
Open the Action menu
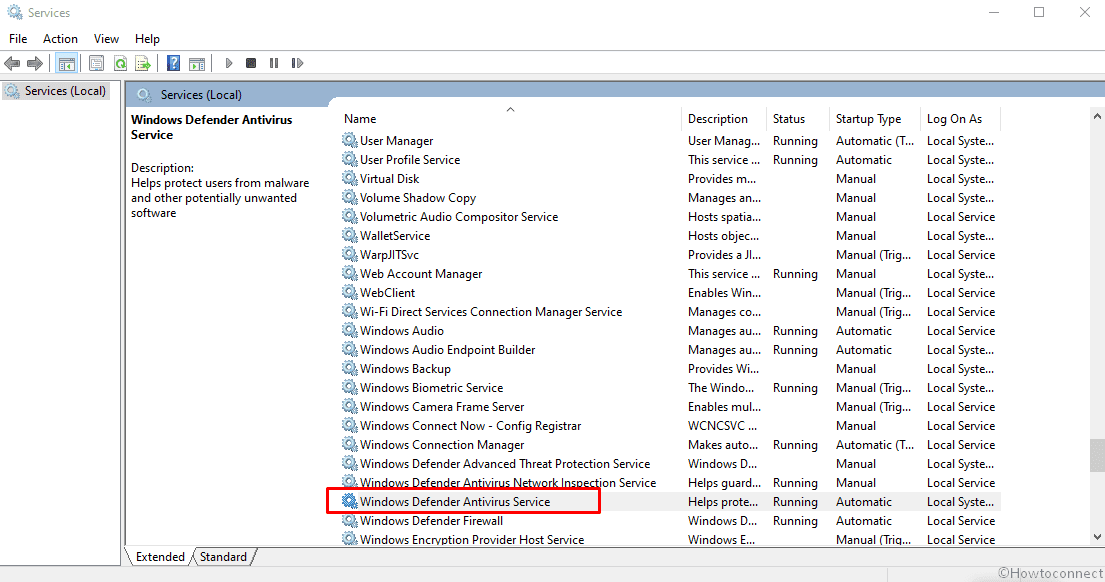pyautogui.click(x=60, y=38)
